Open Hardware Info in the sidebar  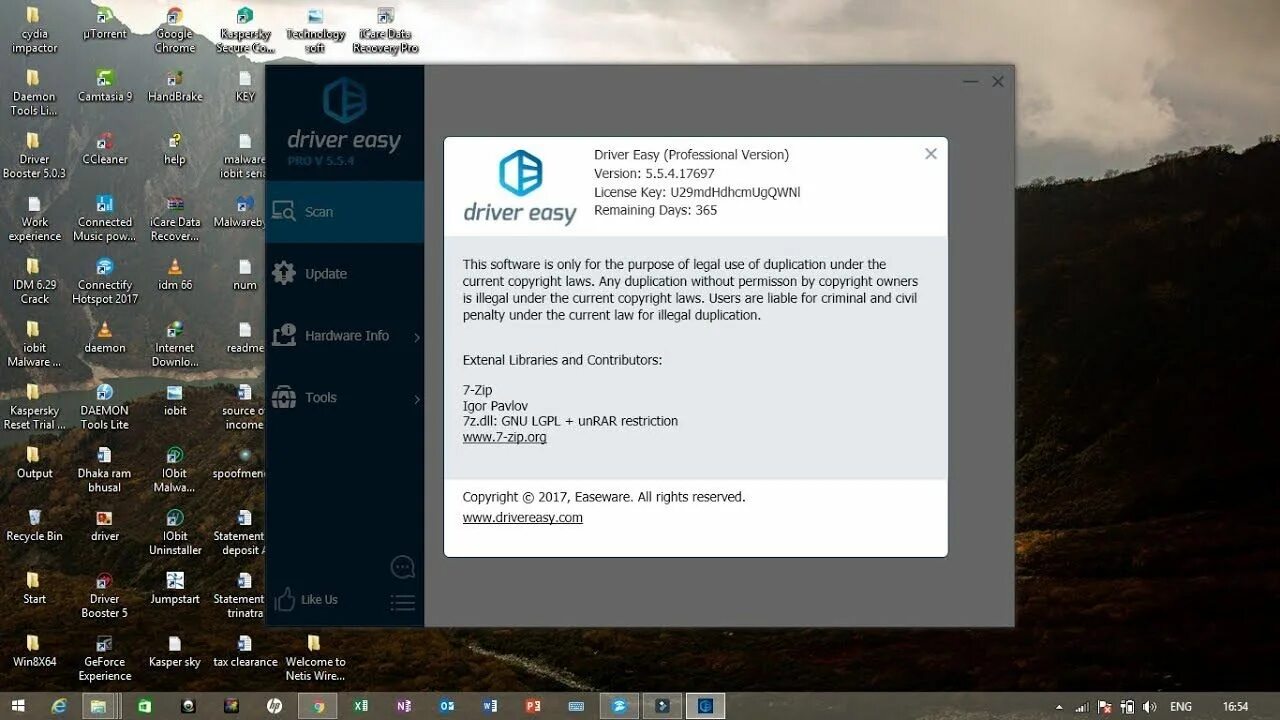pos(344,336)
